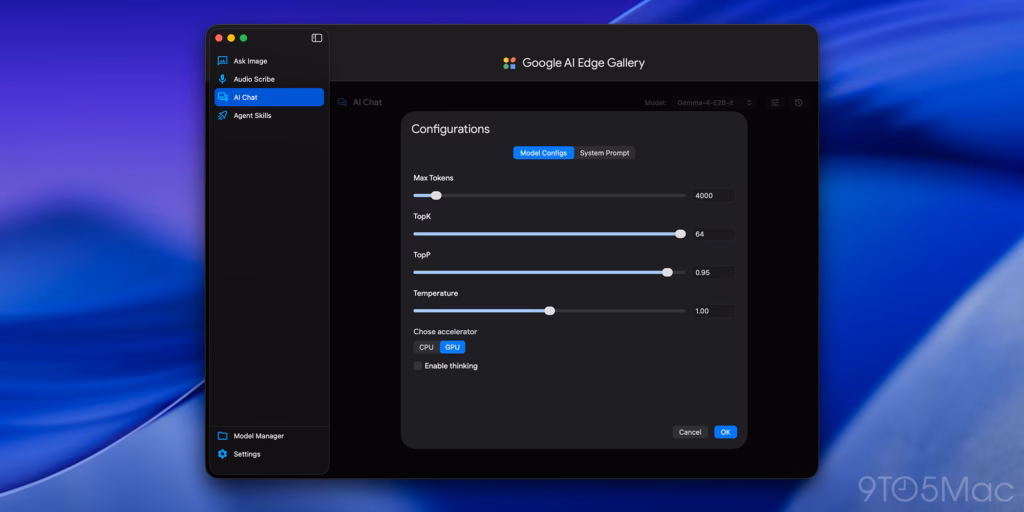Click the Configurations dialog title
1024x512 pixels.
451,129
